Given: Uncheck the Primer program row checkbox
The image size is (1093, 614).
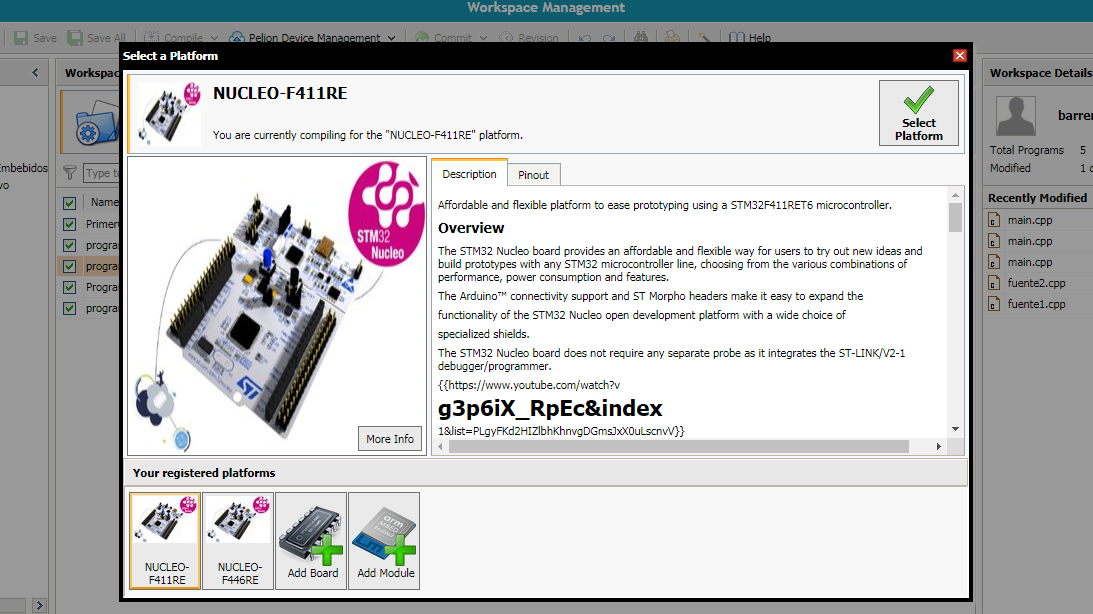Looking at the screenshot, I should 70,224.
